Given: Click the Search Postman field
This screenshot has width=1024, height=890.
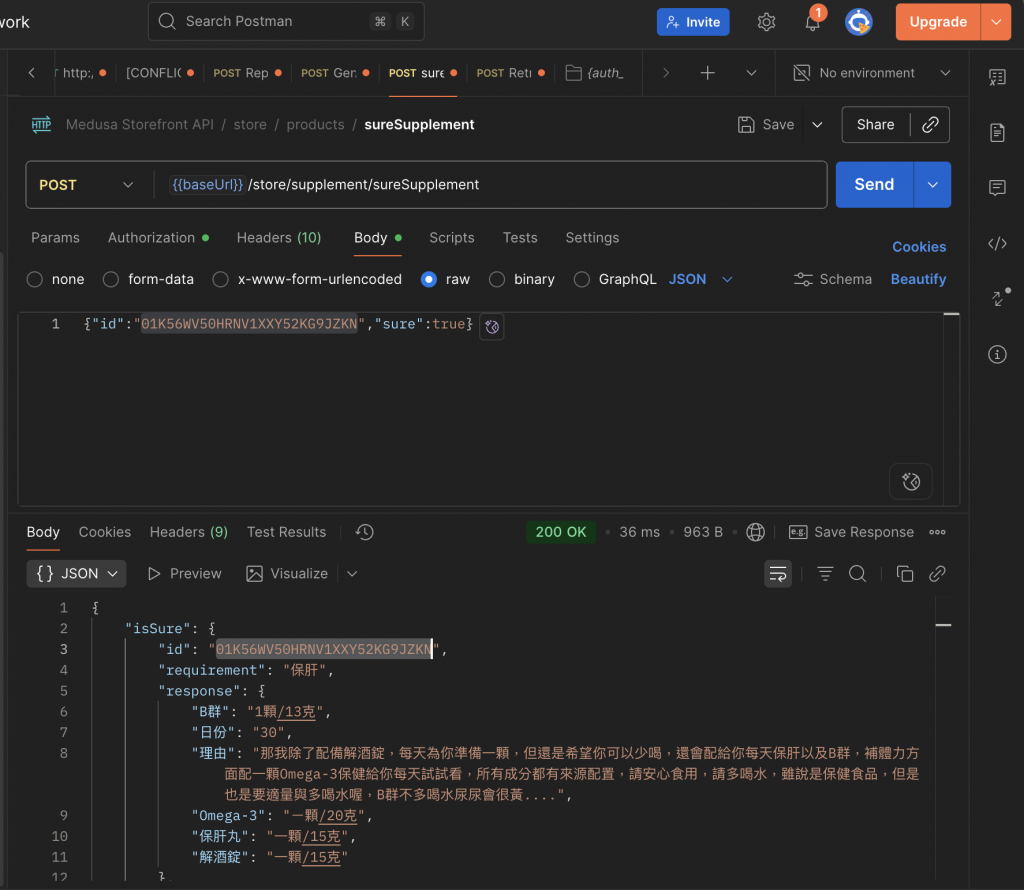Looking at the screenshot, I should (286, 22).
